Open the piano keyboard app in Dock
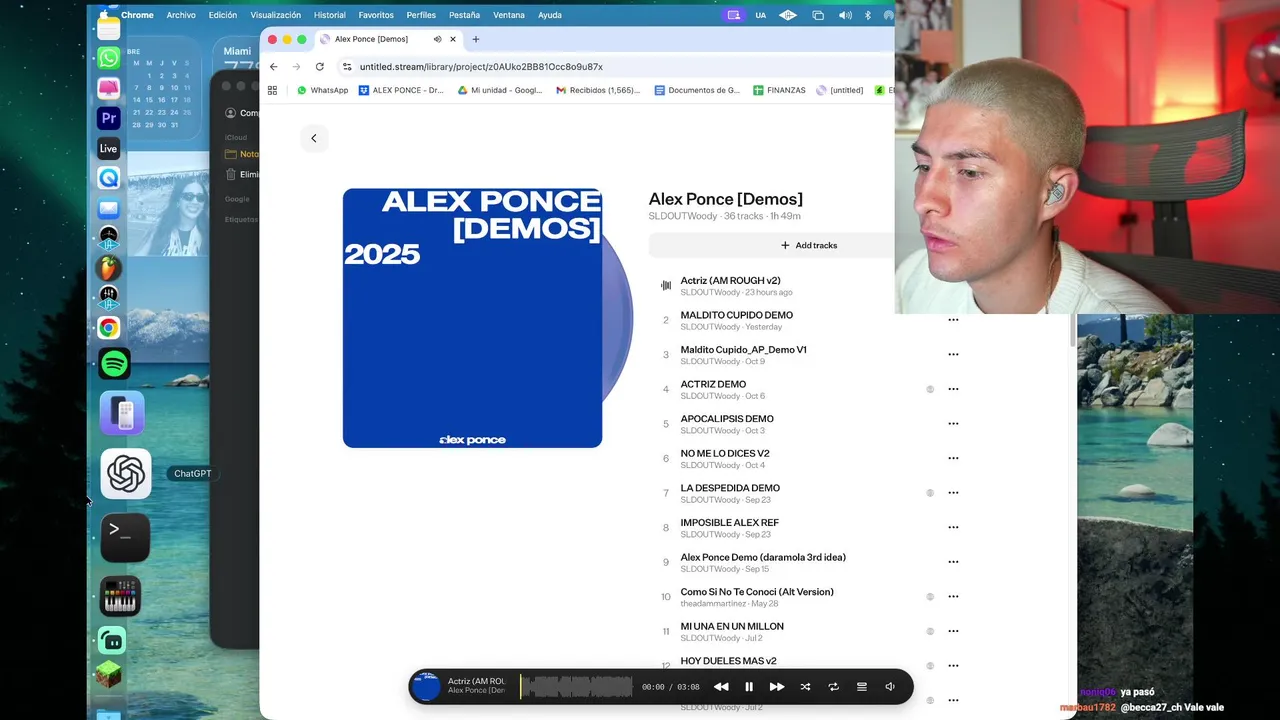 click(120, 596)
